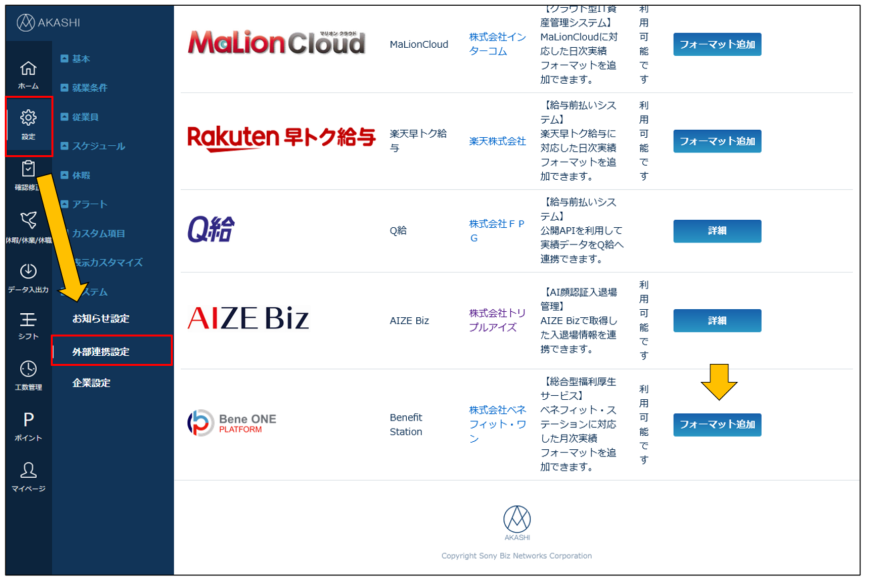Click 詳細 button for Q給
Image resolution: width=870 pixels, height=581 pixels.
(x=717, y=231)
